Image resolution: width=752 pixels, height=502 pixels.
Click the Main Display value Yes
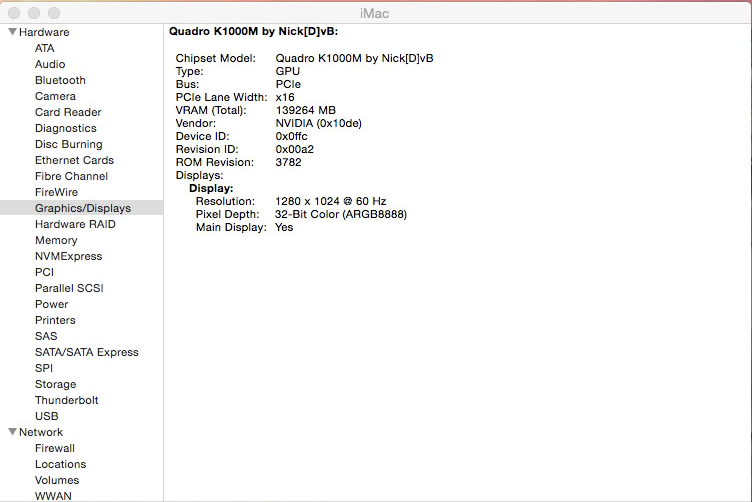point(284,227)
